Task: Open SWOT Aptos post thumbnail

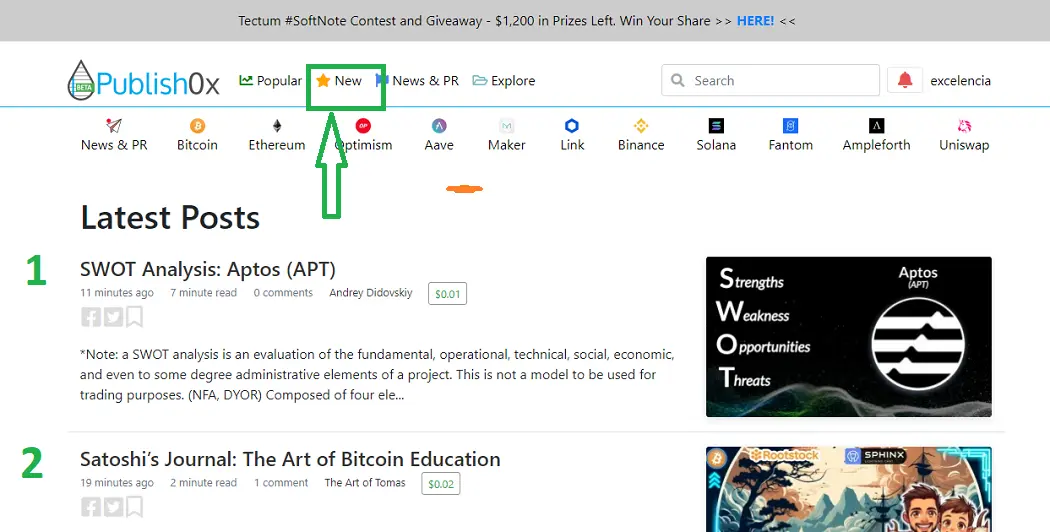Action: point(848,336)
